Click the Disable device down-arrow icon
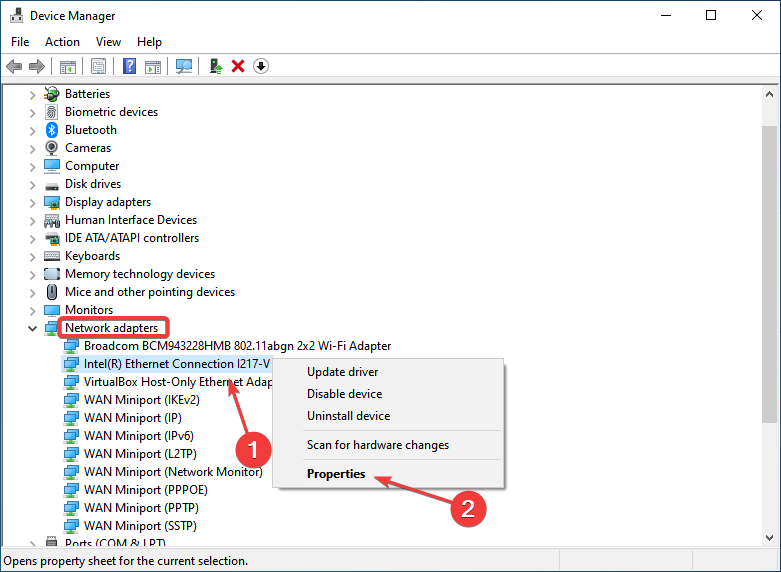The image size is (781, 572). click(261, 66)
